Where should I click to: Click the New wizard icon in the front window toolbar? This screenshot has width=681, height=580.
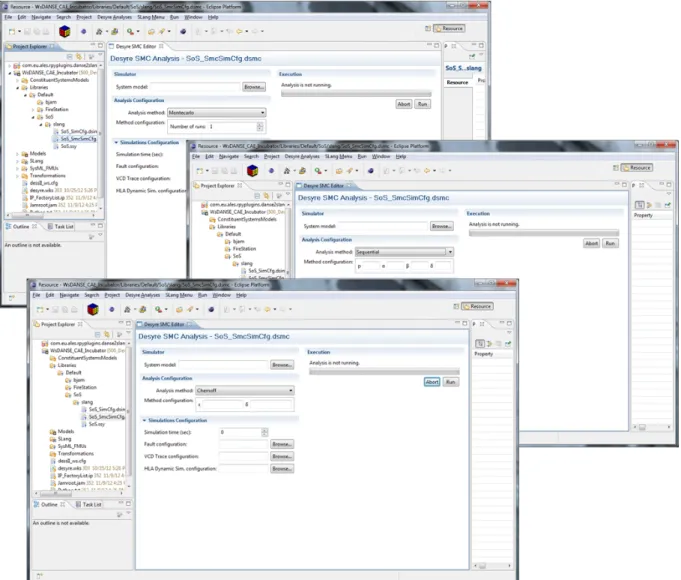point(40,309)
